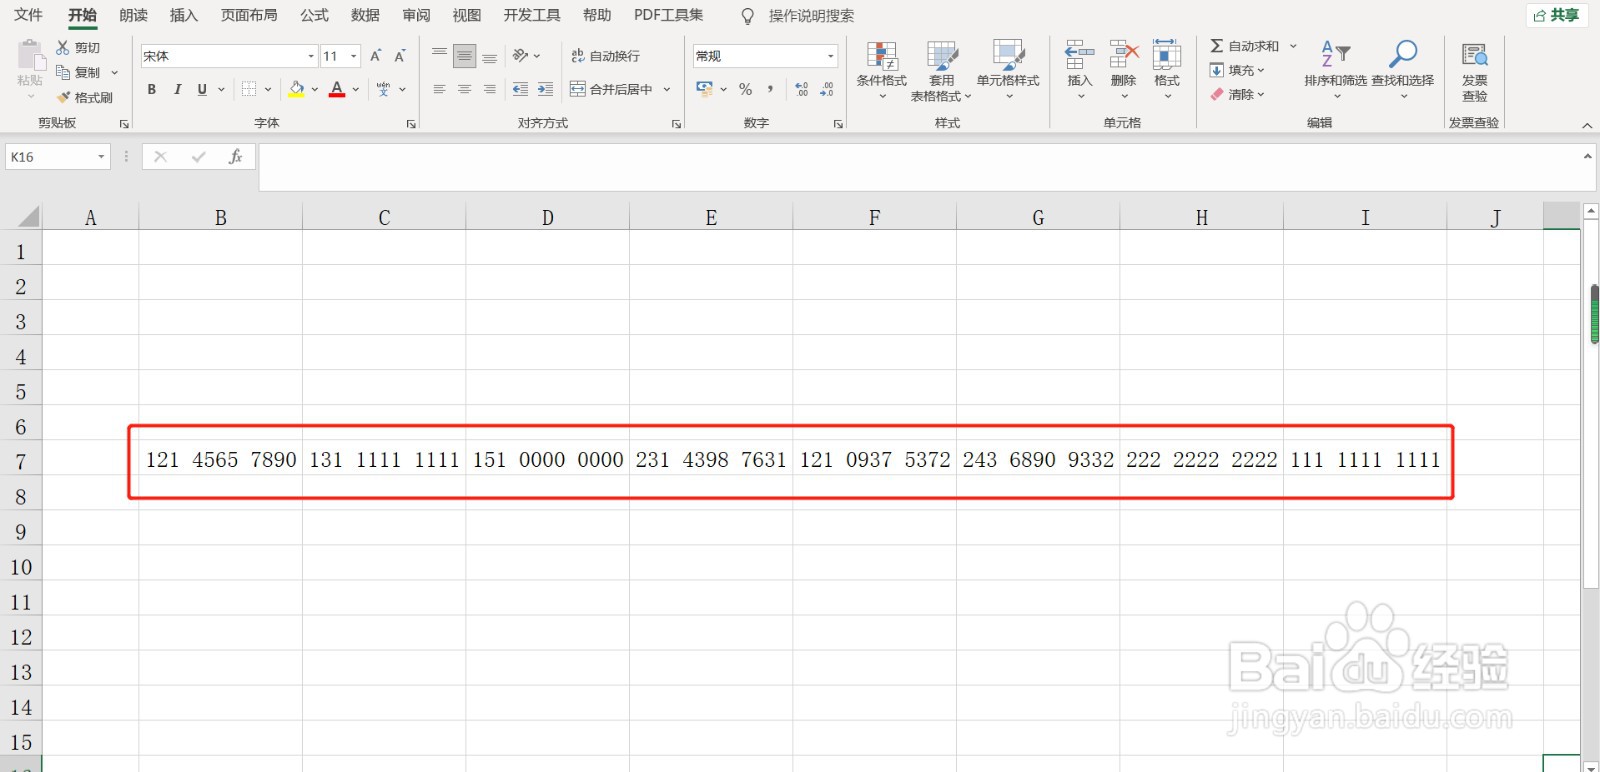
Task: Click the percent style icon
Action: click(745, 89)
